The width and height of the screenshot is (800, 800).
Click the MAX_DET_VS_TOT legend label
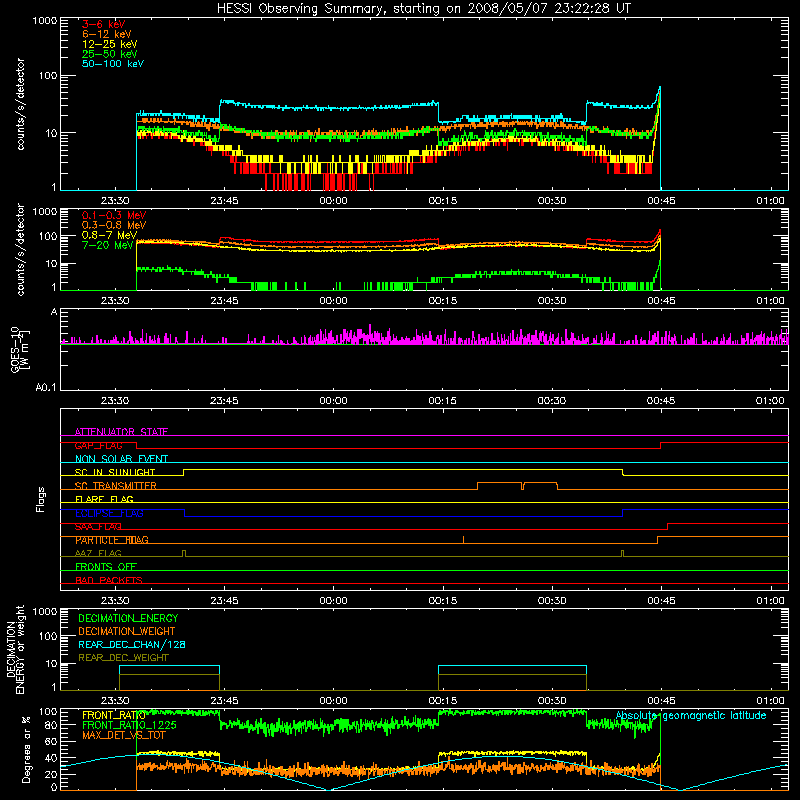coord(124,735)
